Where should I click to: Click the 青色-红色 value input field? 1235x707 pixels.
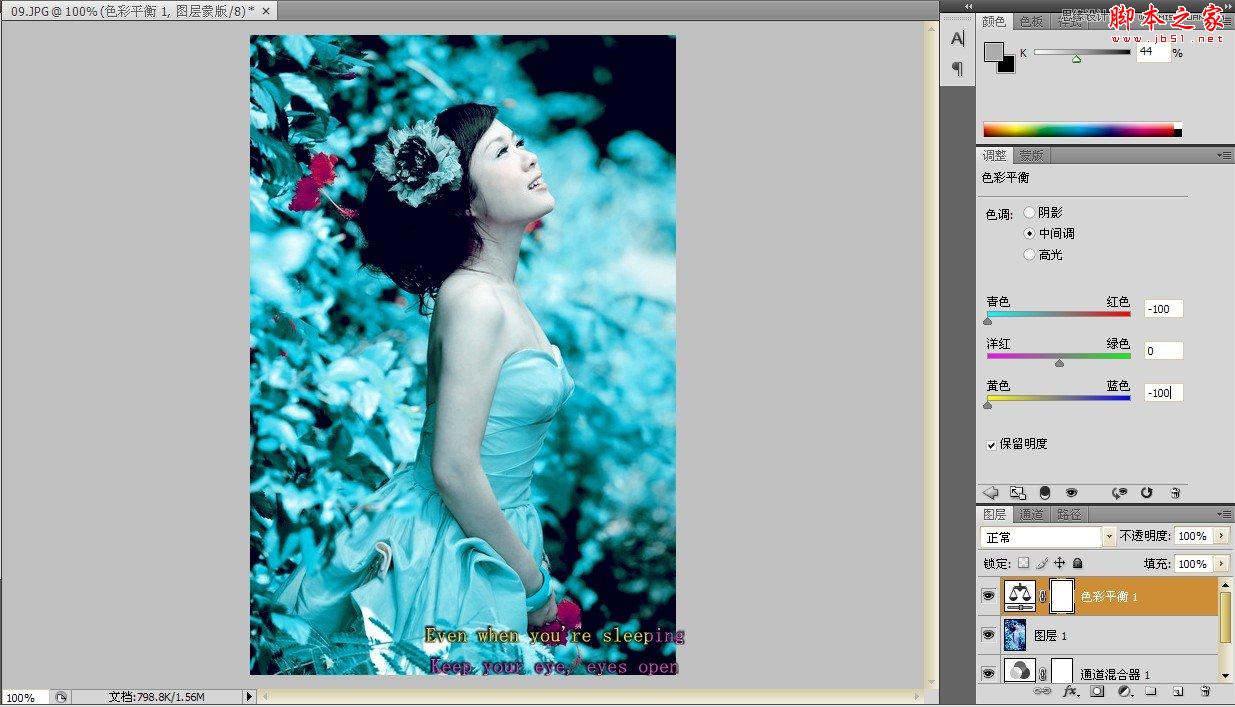[x=1162, y=309]
